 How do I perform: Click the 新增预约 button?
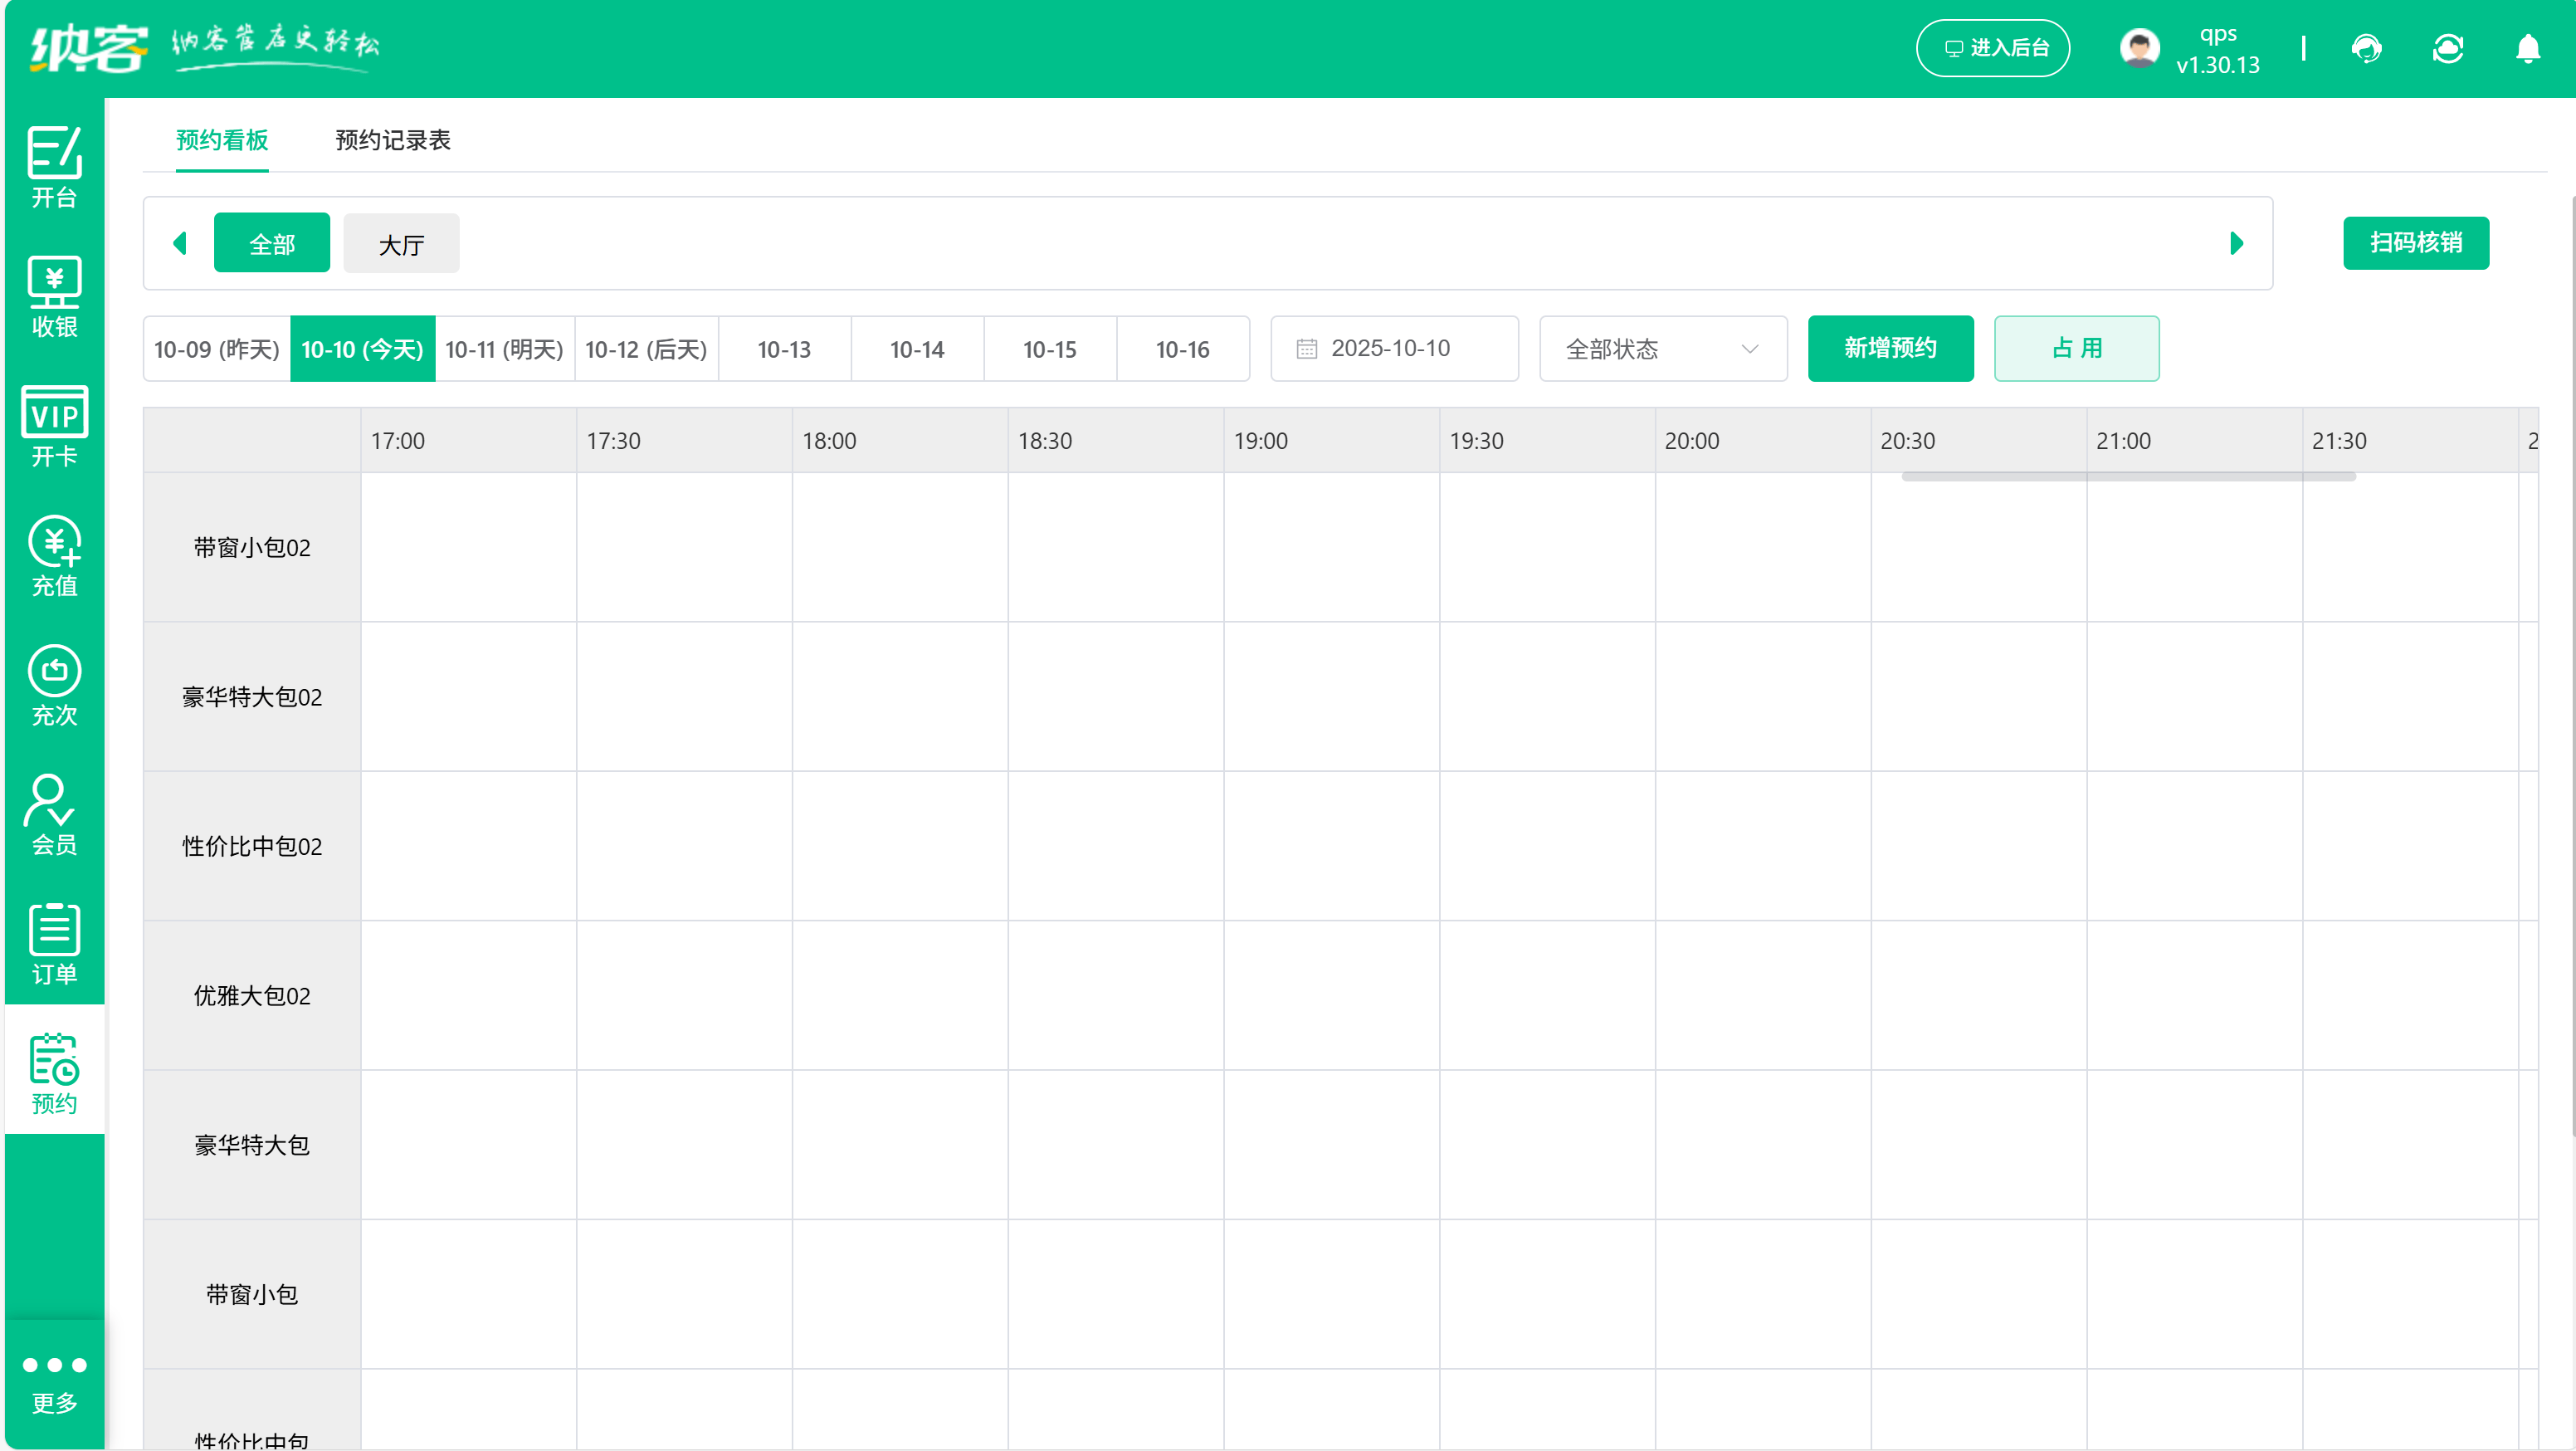point(1889,348)
